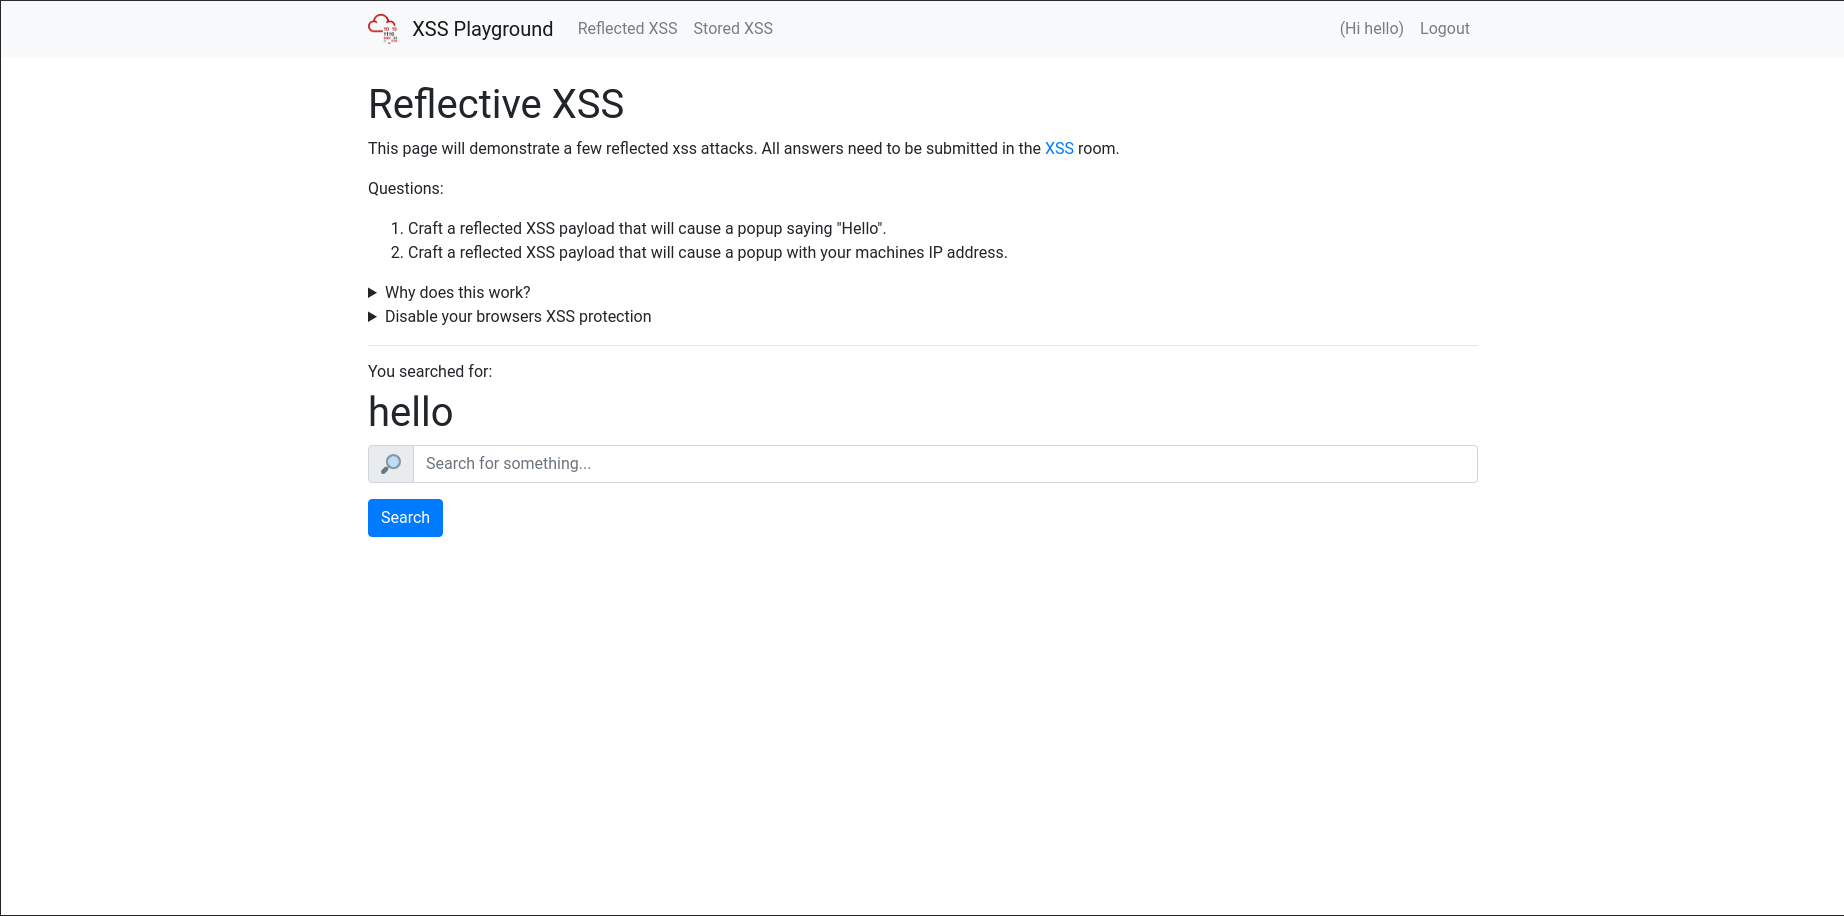Screen dimensions: 1844x916
Task: Click the "(Hi hello)" user greeting
Action: pyautogui.click(x=1371, y=28)
